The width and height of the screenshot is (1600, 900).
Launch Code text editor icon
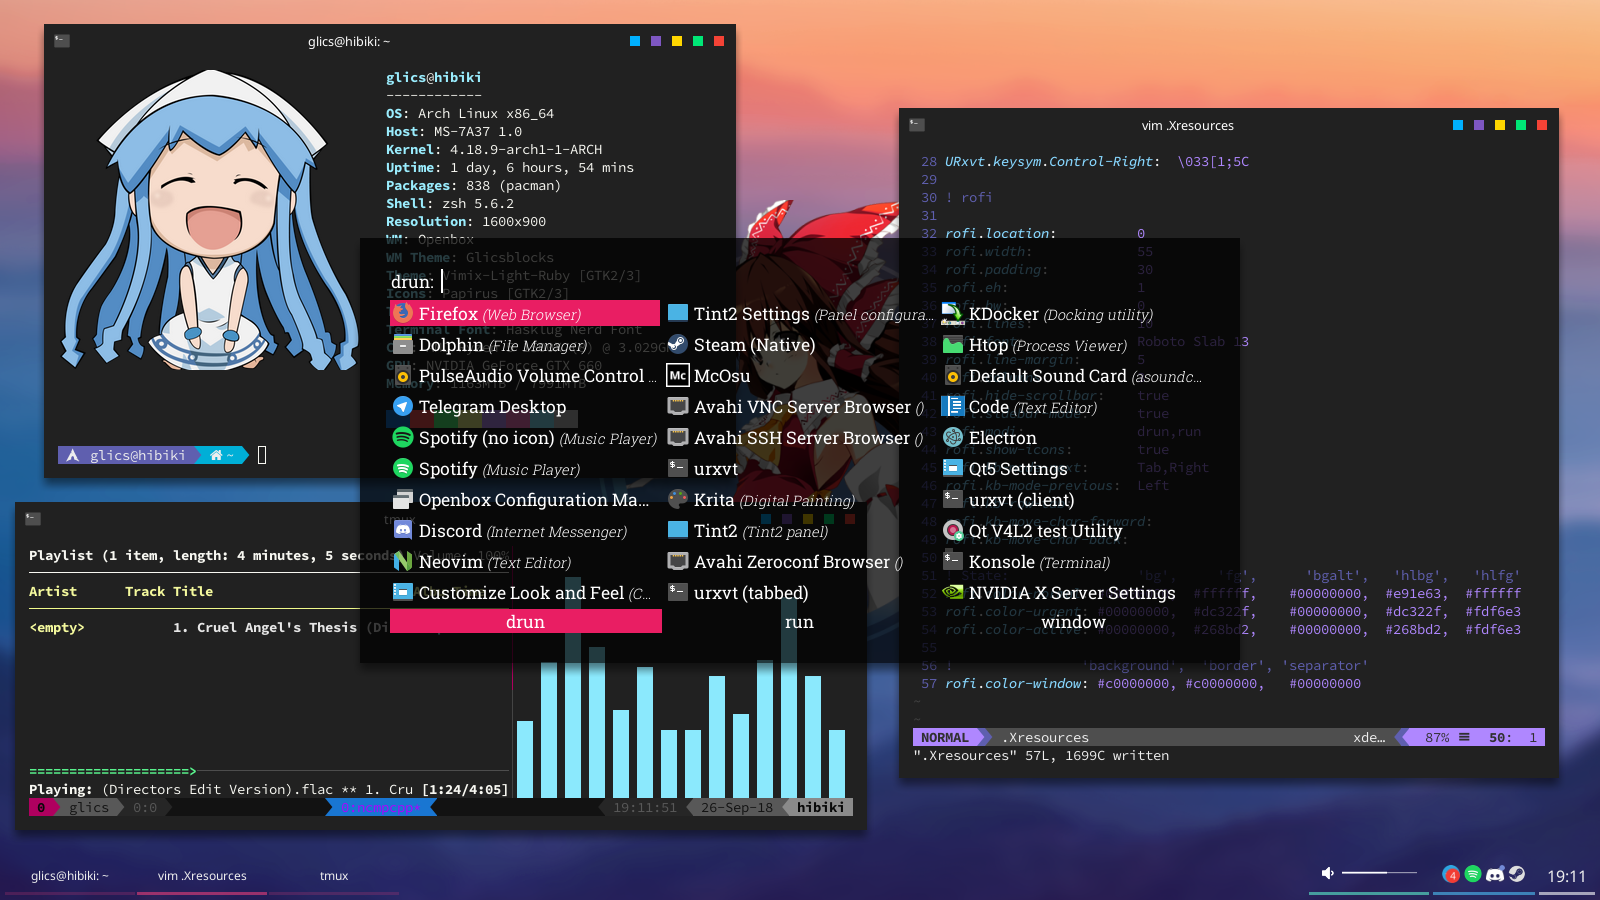953,407
